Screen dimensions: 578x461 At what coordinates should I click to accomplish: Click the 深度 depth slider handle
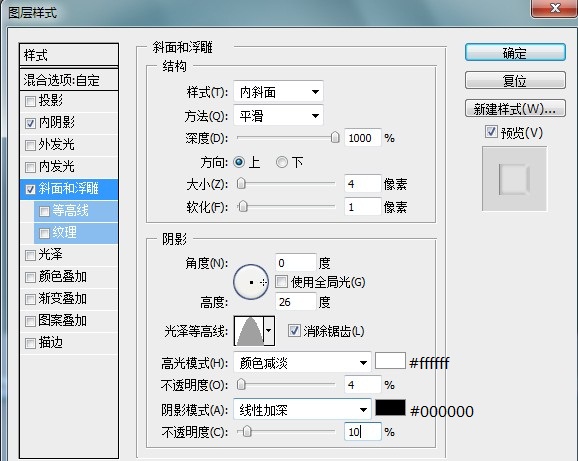pyautogui.click(x=335, y=137)
